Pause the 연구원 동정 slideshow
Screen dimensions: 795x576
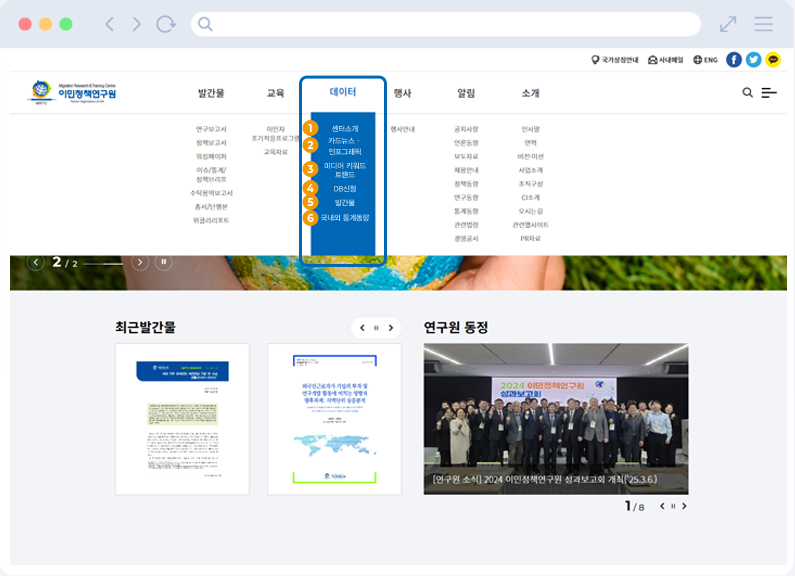click(673, 507)
